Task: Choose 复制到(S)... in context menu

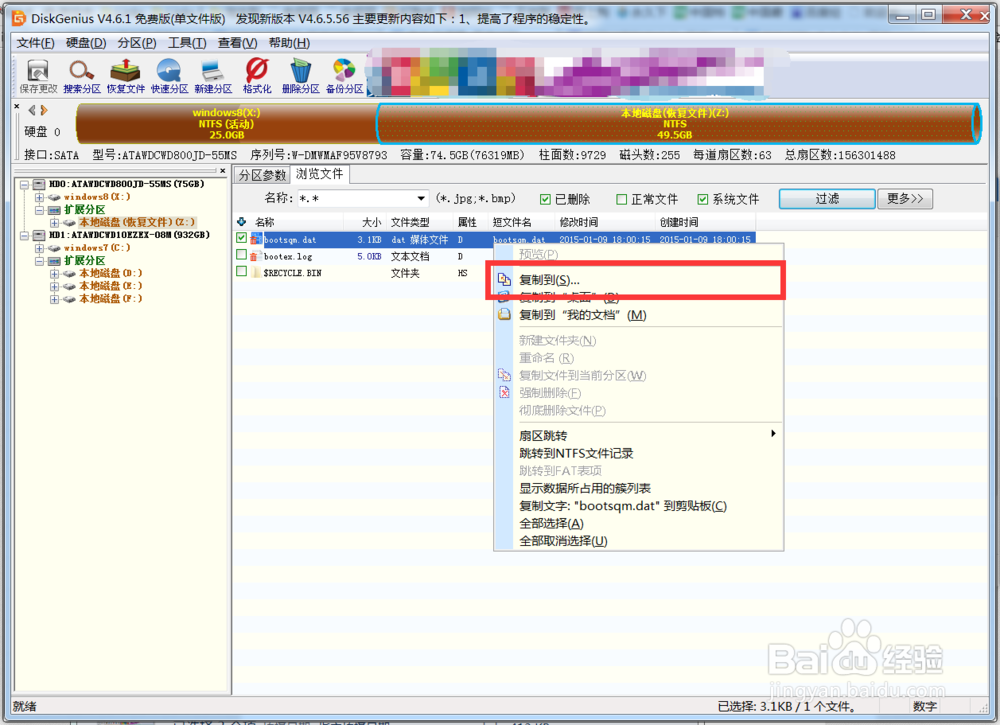Action: coord(639,279)
